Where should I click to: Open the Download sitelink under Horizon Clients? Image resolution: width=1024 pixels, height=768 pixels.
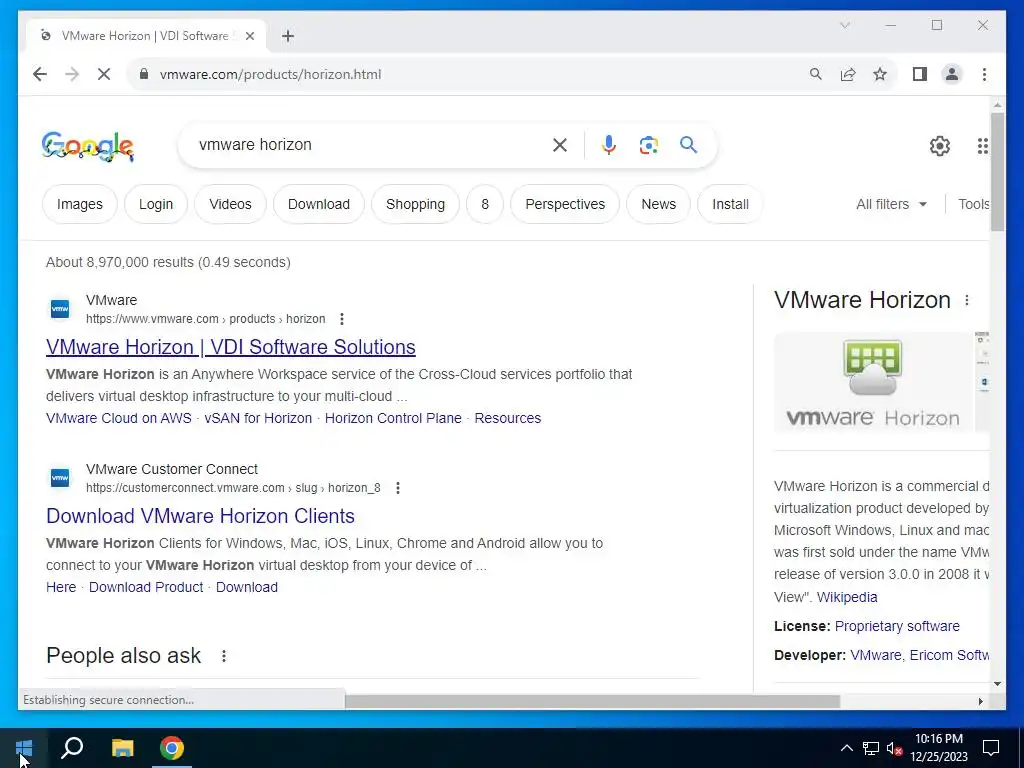247,587
